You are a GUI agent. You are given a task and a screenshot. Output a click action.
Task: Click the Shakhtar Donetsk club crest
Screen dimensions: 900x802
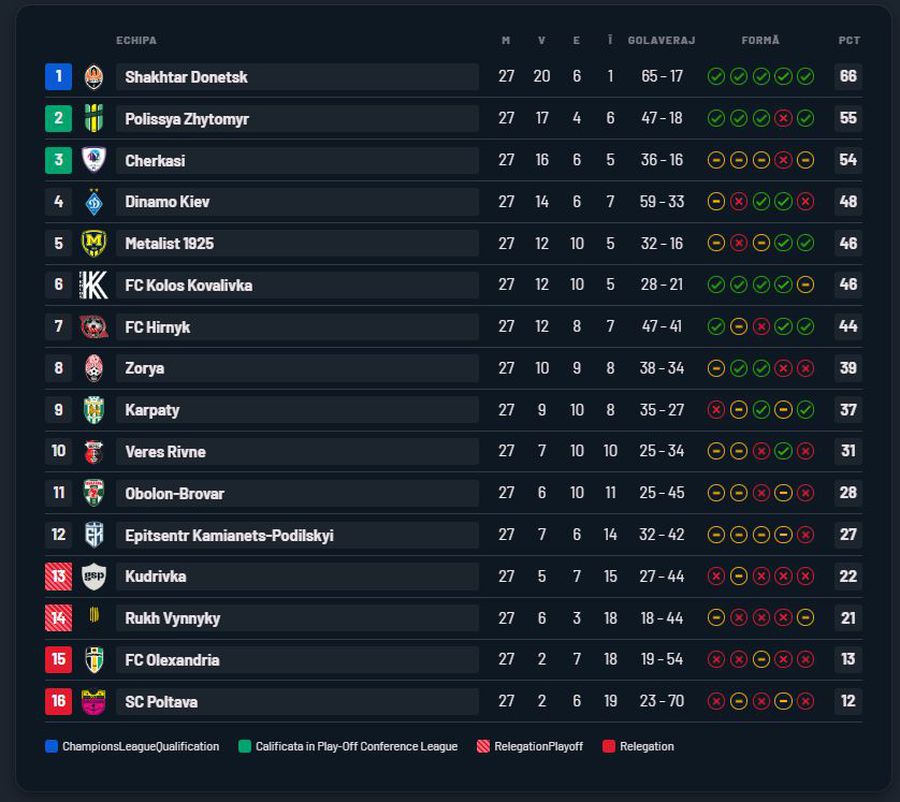click(94, 77)
